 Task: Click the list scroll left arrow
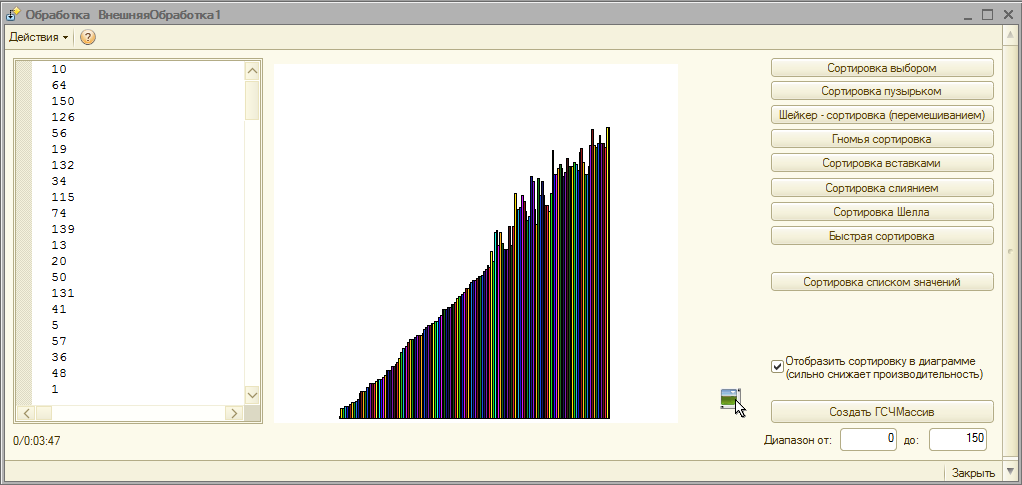(27, 413)
